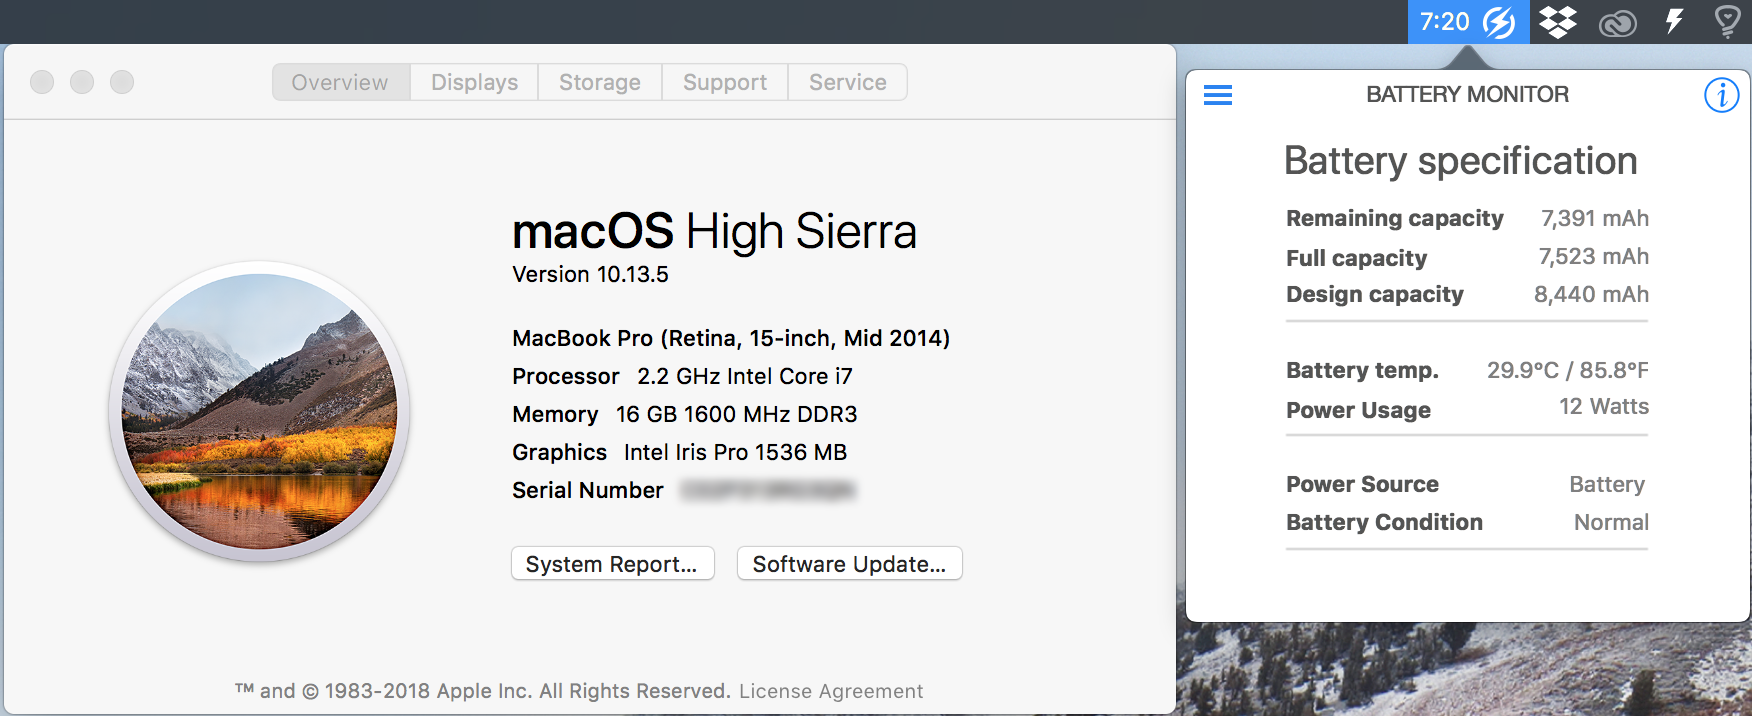Click the Apple copyright notice text

(483, 691)
